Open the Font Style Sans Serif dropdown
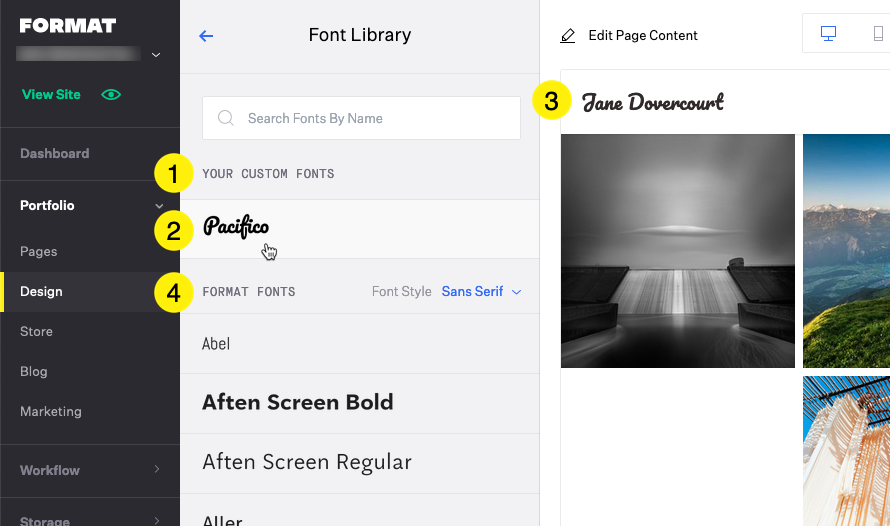 [481, 292]
